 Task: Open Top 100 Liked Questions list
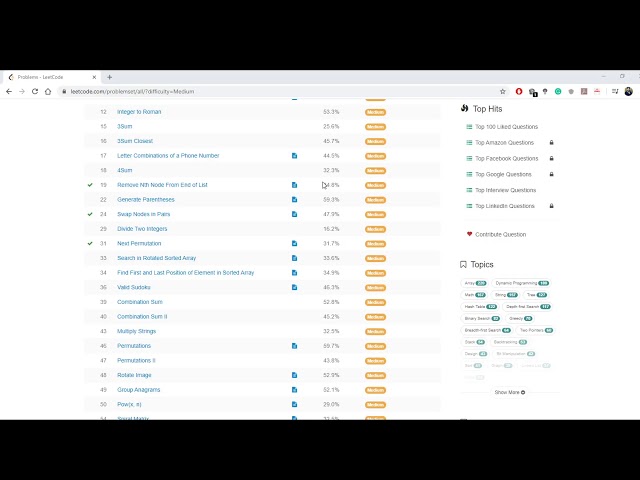[x=507, y=127]
